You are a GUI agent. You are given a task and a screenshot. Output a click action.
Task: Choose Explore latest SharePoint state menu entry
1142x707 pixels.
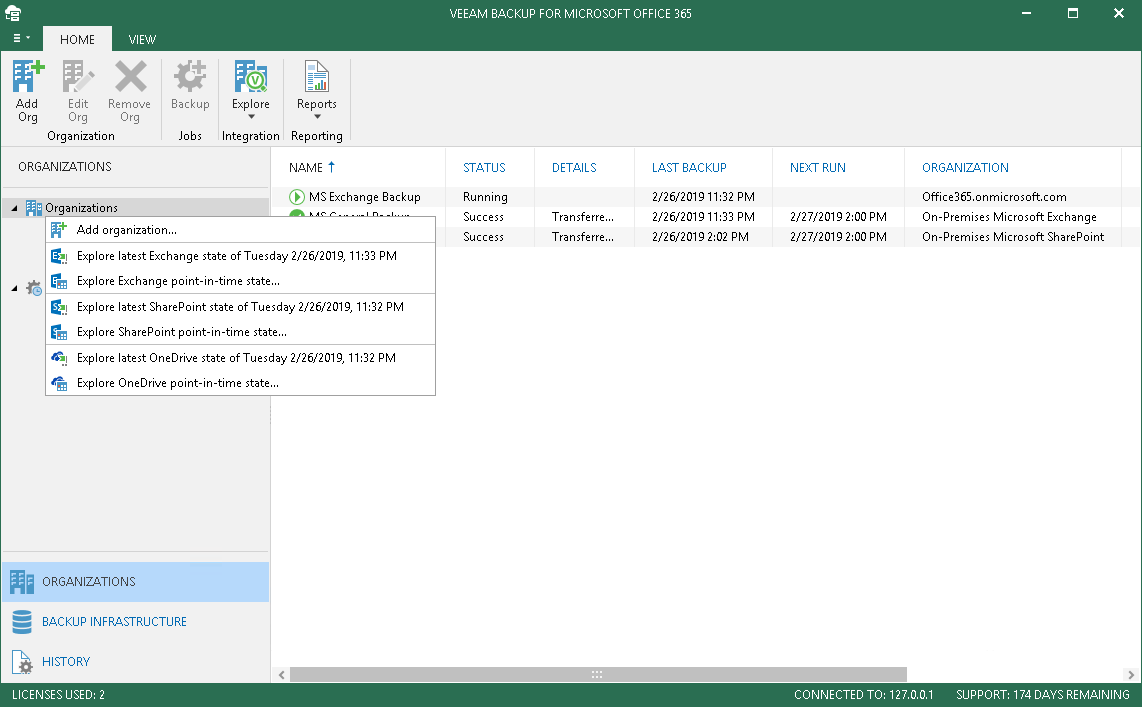(x=240, y=307)
